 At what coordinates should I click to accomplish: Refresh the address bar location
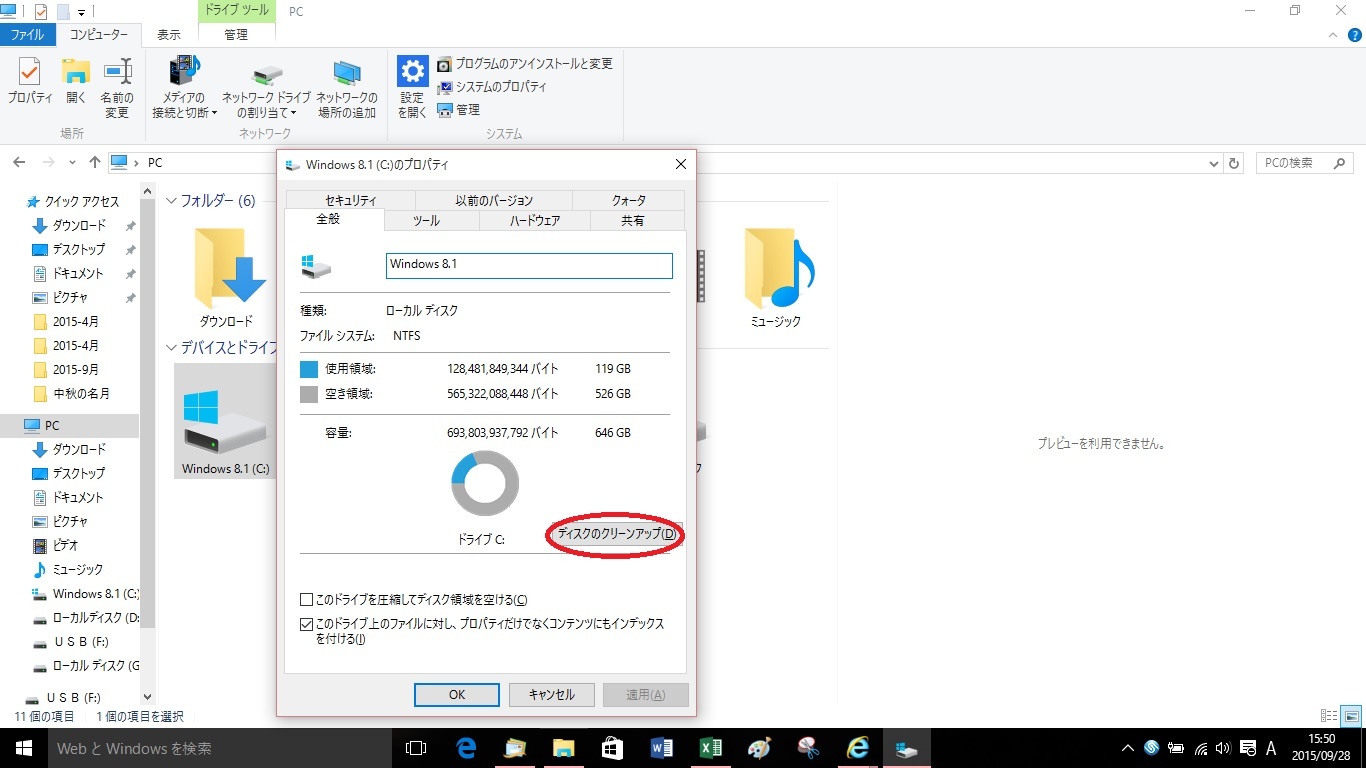pos(1234,163)
